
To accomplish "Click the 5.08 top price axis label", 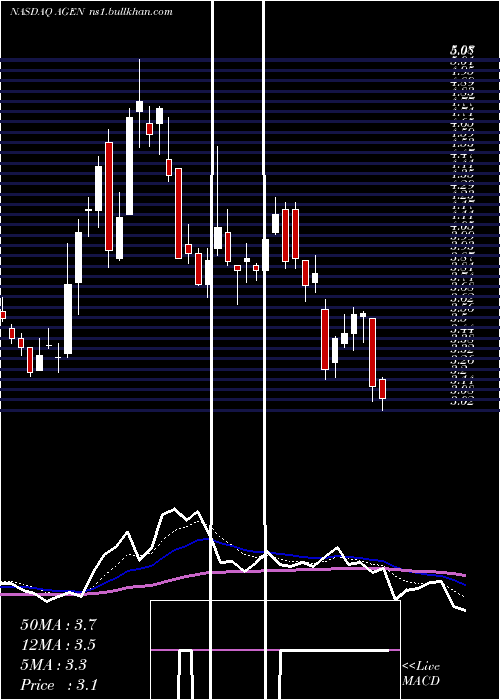I will [x=462, y=50].
